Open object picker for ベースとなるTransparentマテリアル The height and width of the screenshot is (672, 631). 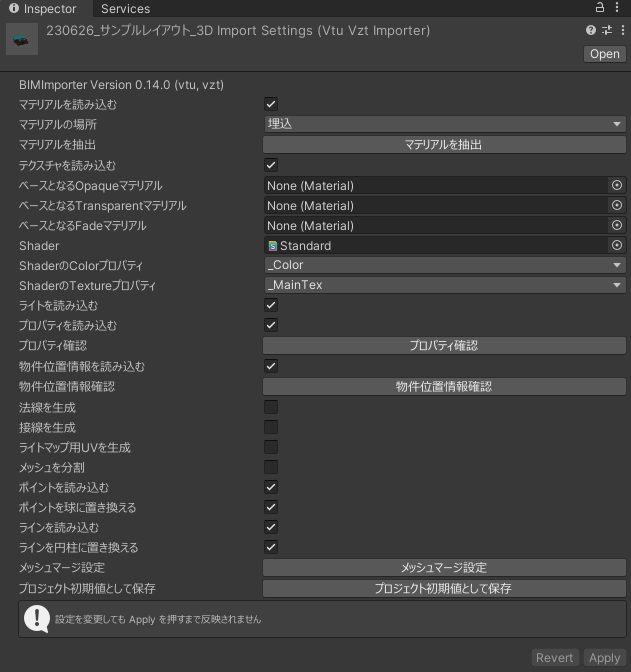click(x=617, y=205)
